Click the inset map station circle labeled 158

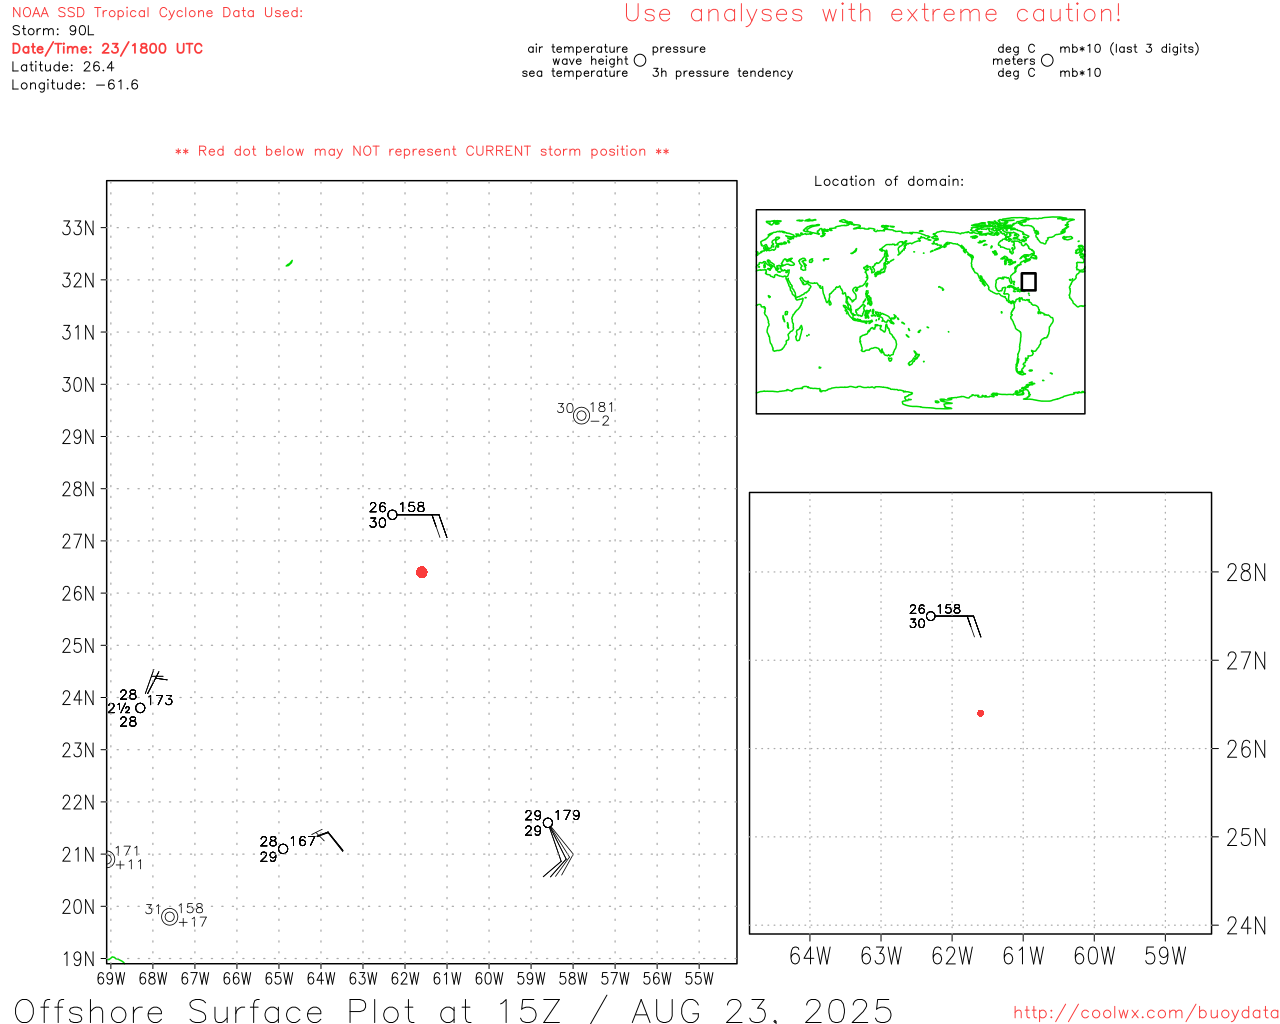(931, 616)
